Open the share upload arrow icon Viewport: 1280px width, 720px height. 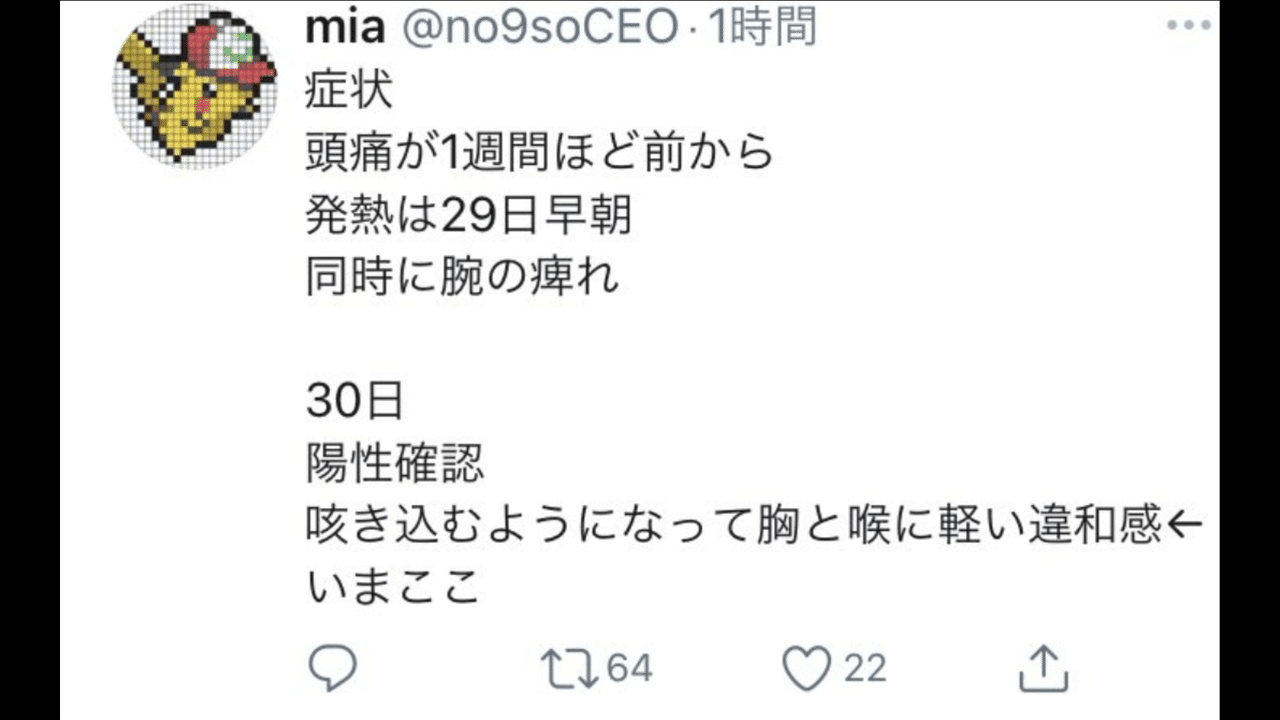(x=1043, y=667)
